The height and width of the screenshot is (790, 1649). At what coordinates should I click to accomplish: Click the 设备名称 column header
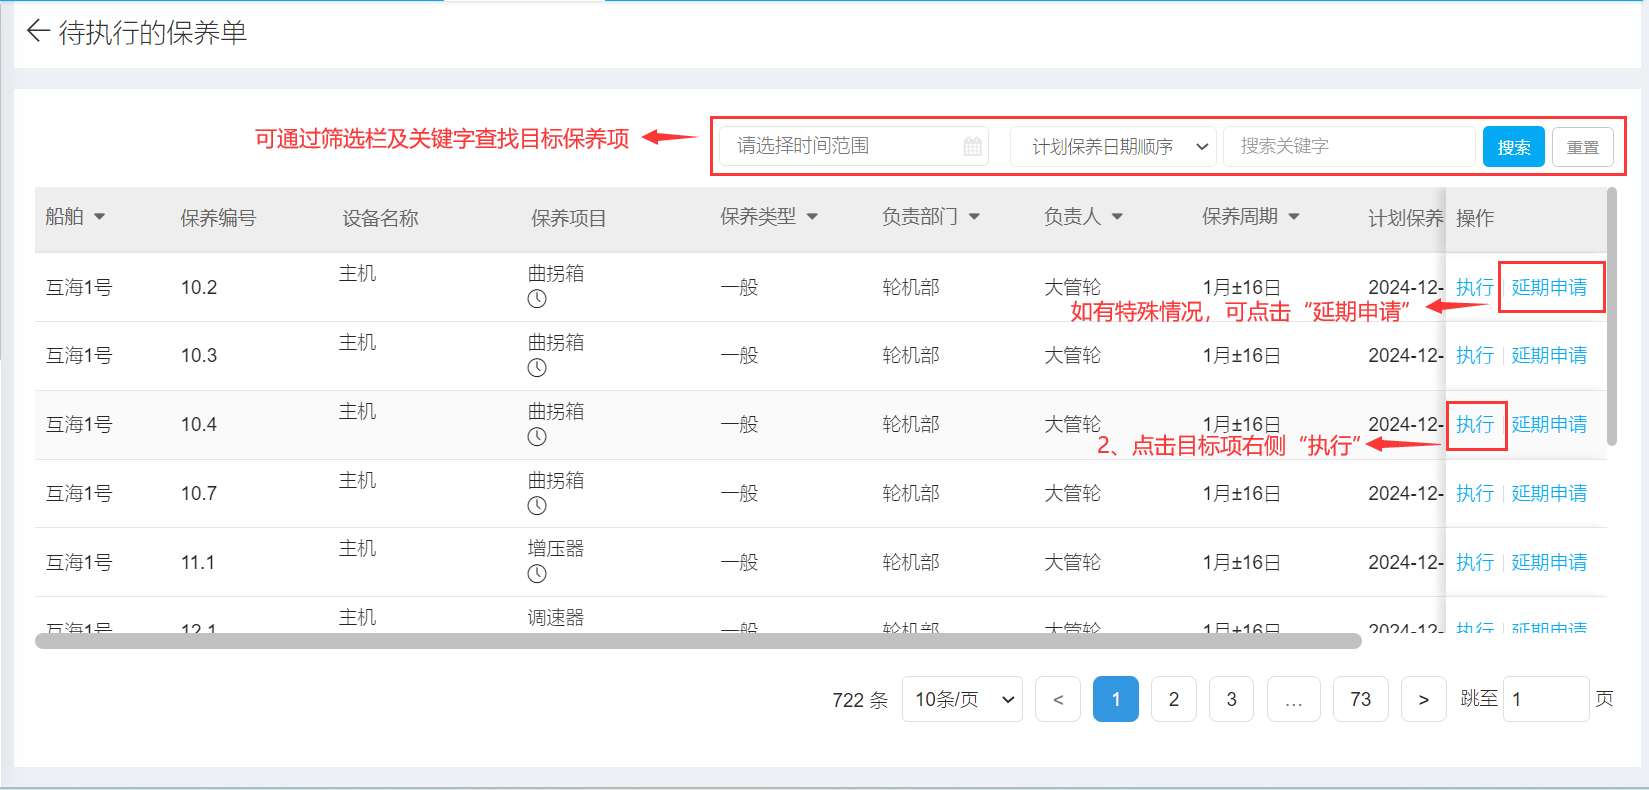(x=380, y=218)
